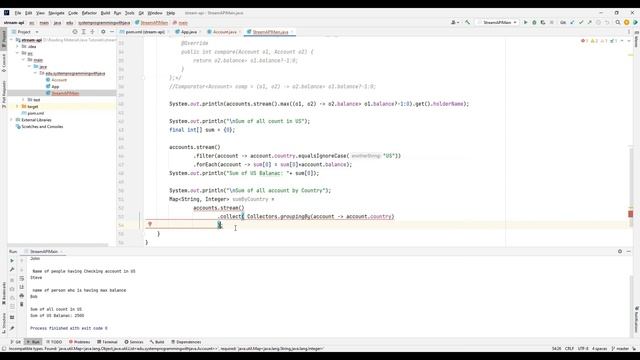Expand the test folder
The height and width of the screenshot is (360, 640).
24,100
